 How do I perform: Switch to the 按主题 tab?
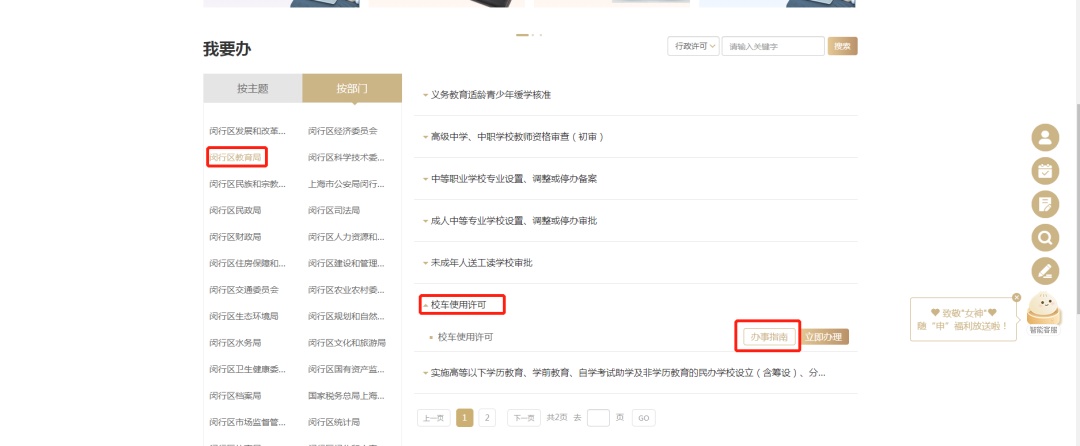point(252,88)
